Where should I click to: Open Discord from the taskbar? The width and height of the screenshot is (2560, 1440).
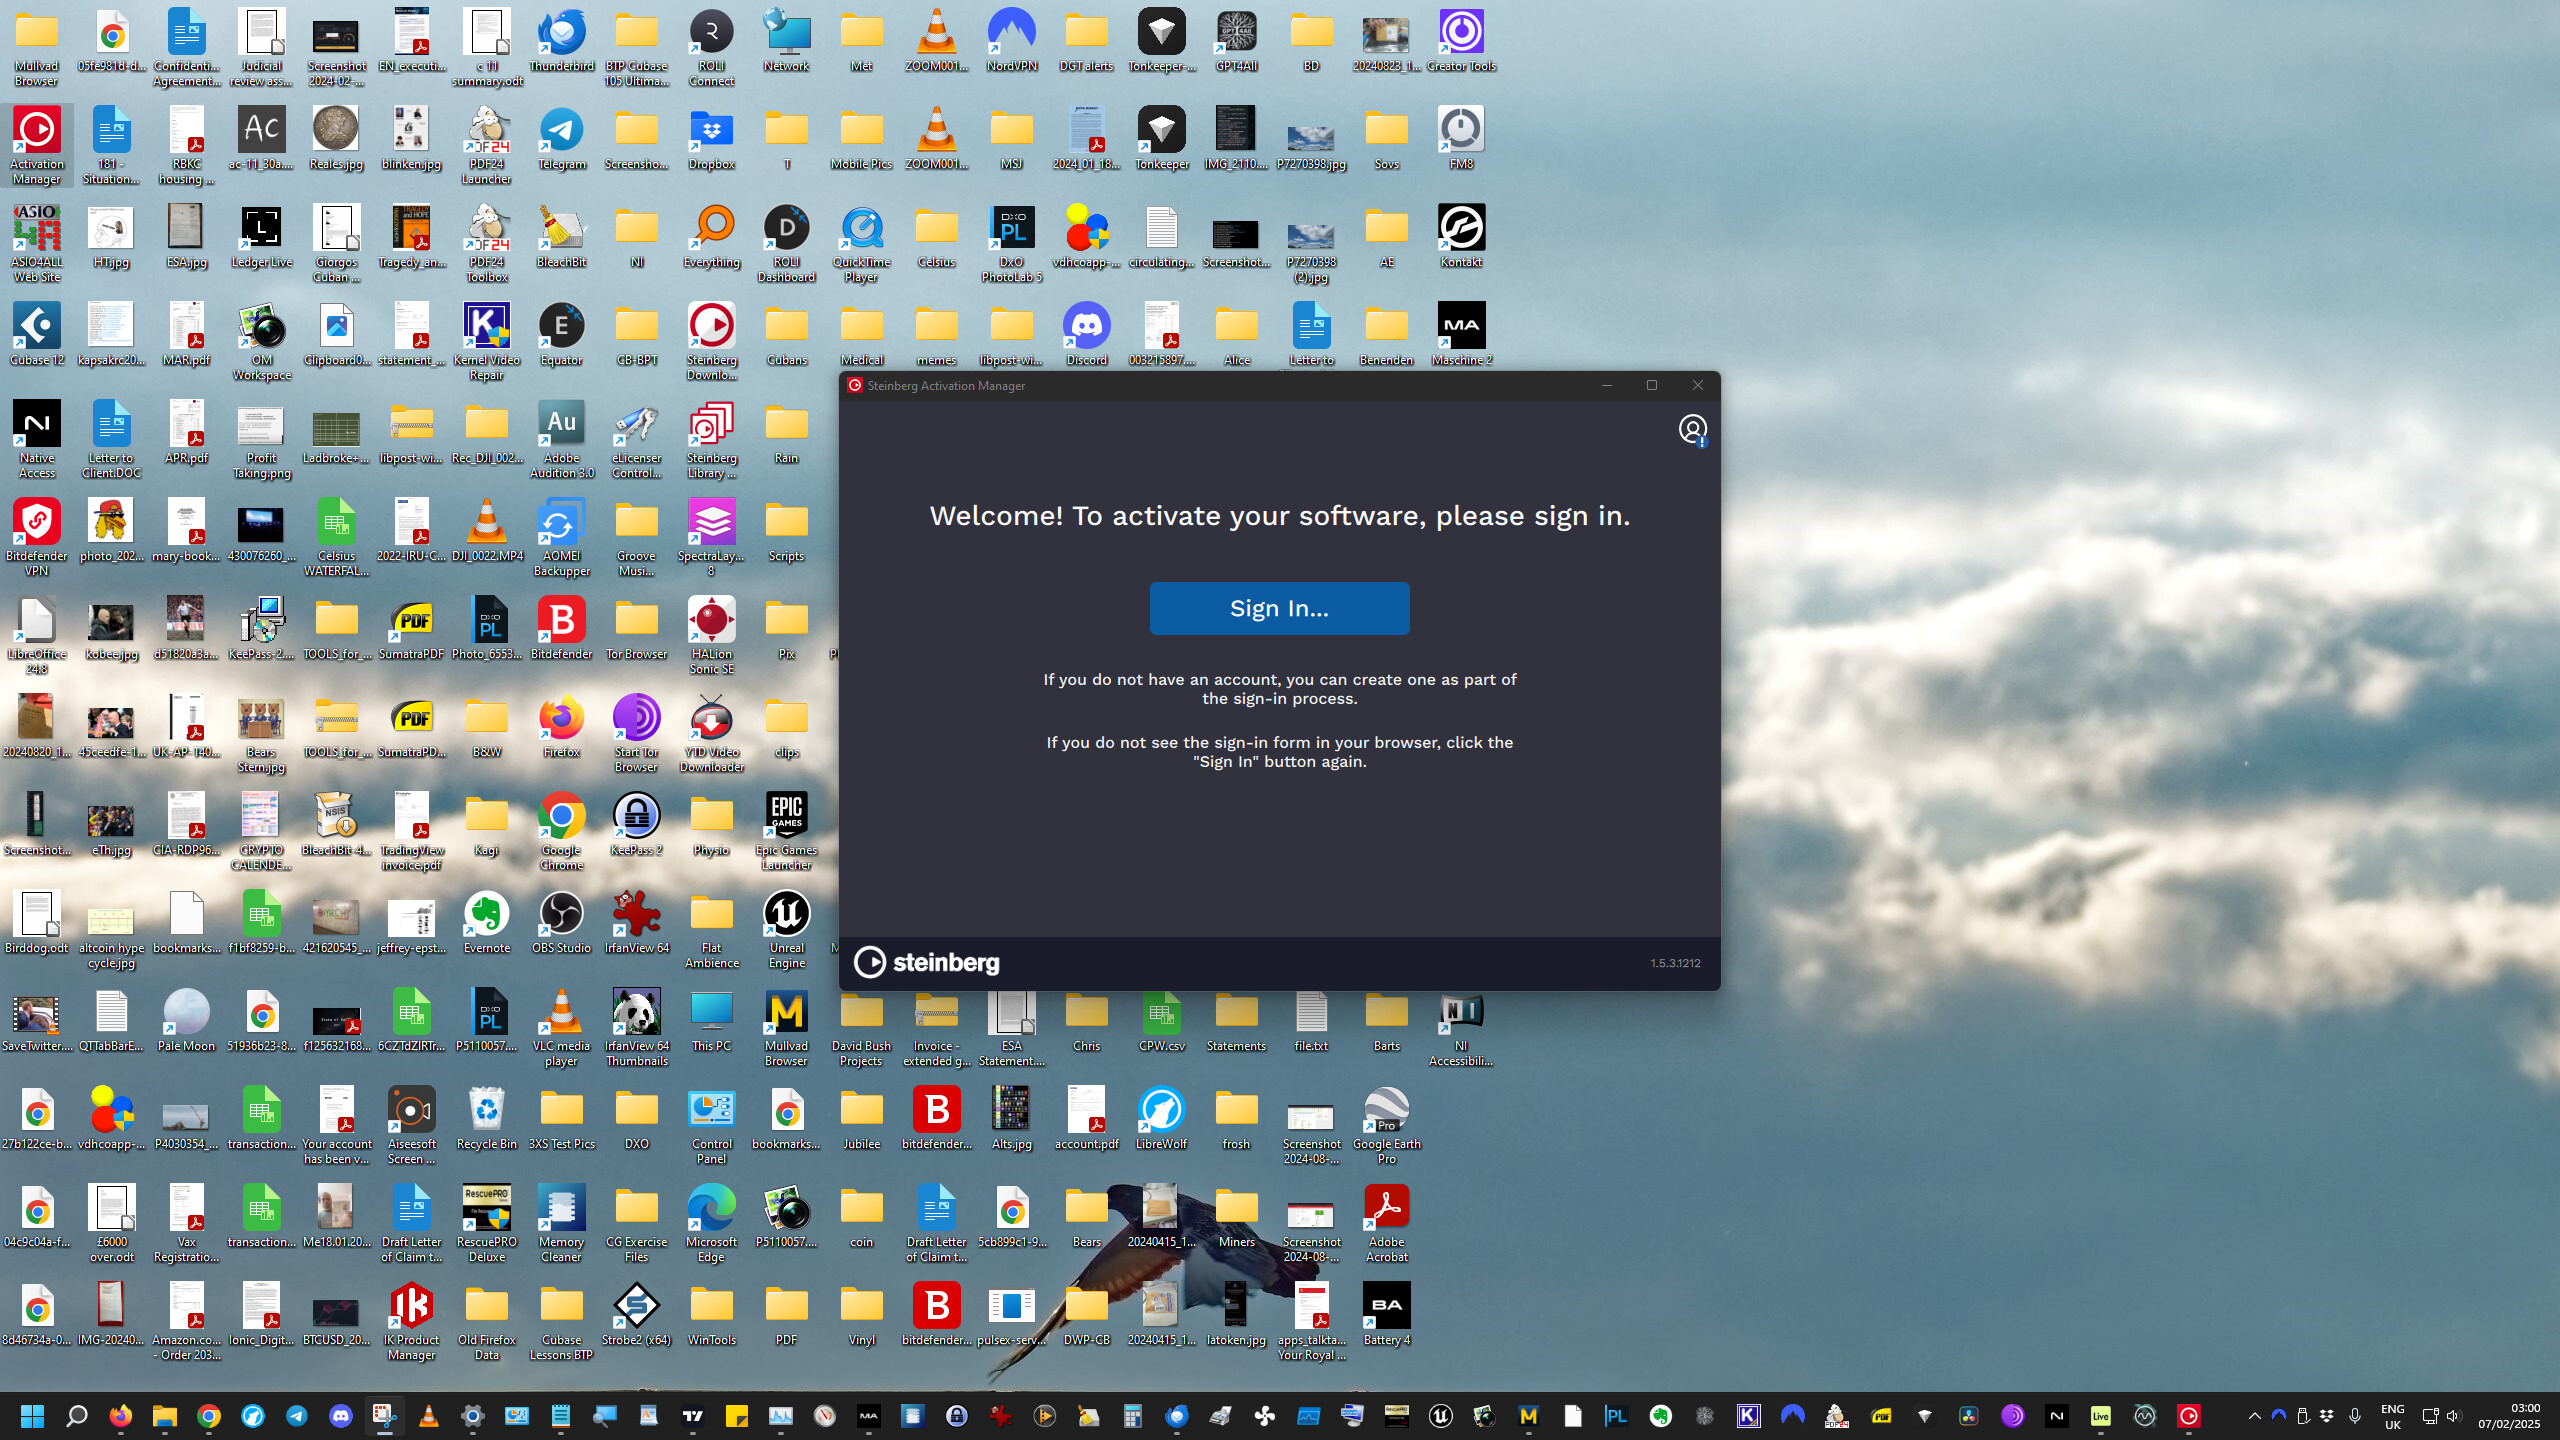340,1416
